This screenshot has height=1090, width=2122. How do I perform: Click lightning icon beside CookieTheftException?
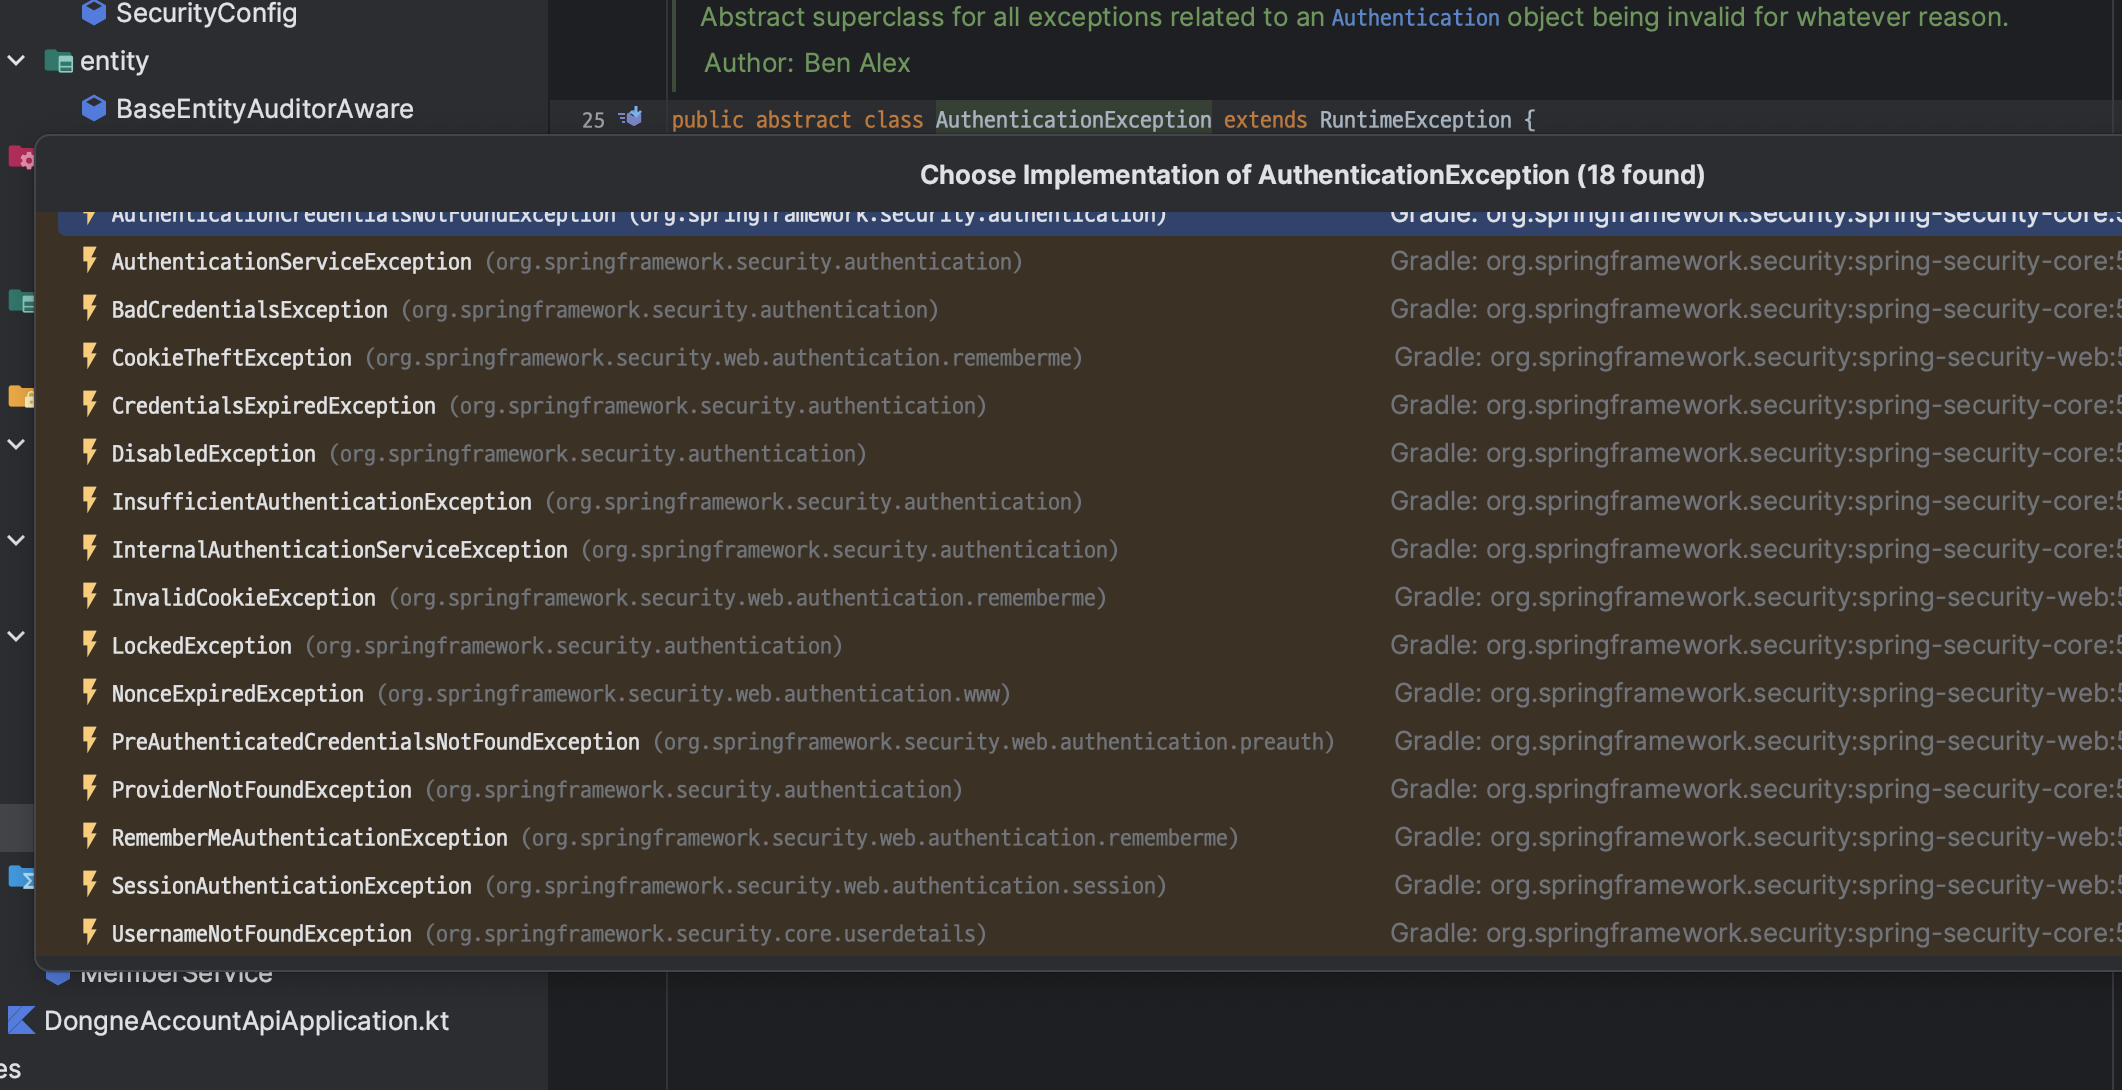(90, 357)
